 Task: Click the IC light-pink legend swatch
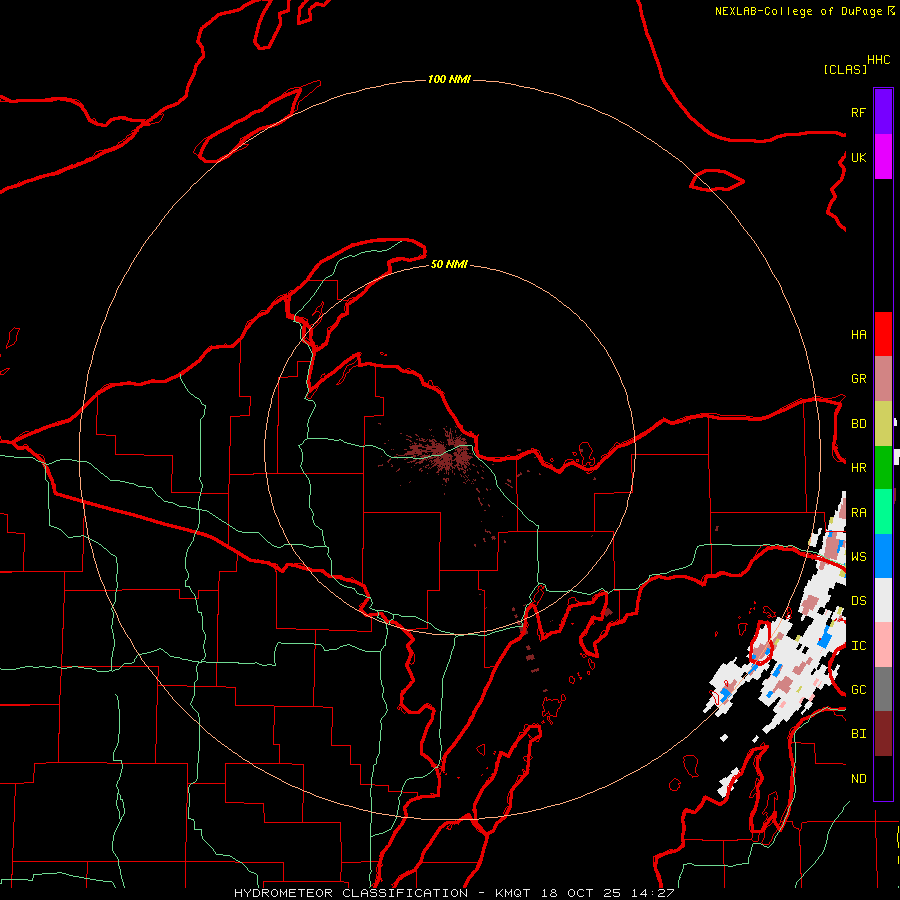point(883,645)
